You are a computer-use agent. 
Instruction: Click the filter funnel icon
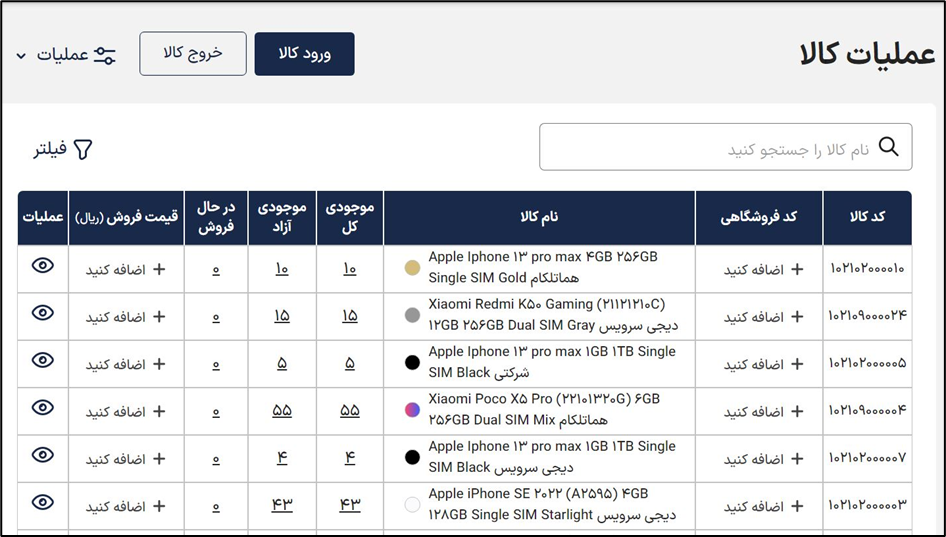pos(83,149)
